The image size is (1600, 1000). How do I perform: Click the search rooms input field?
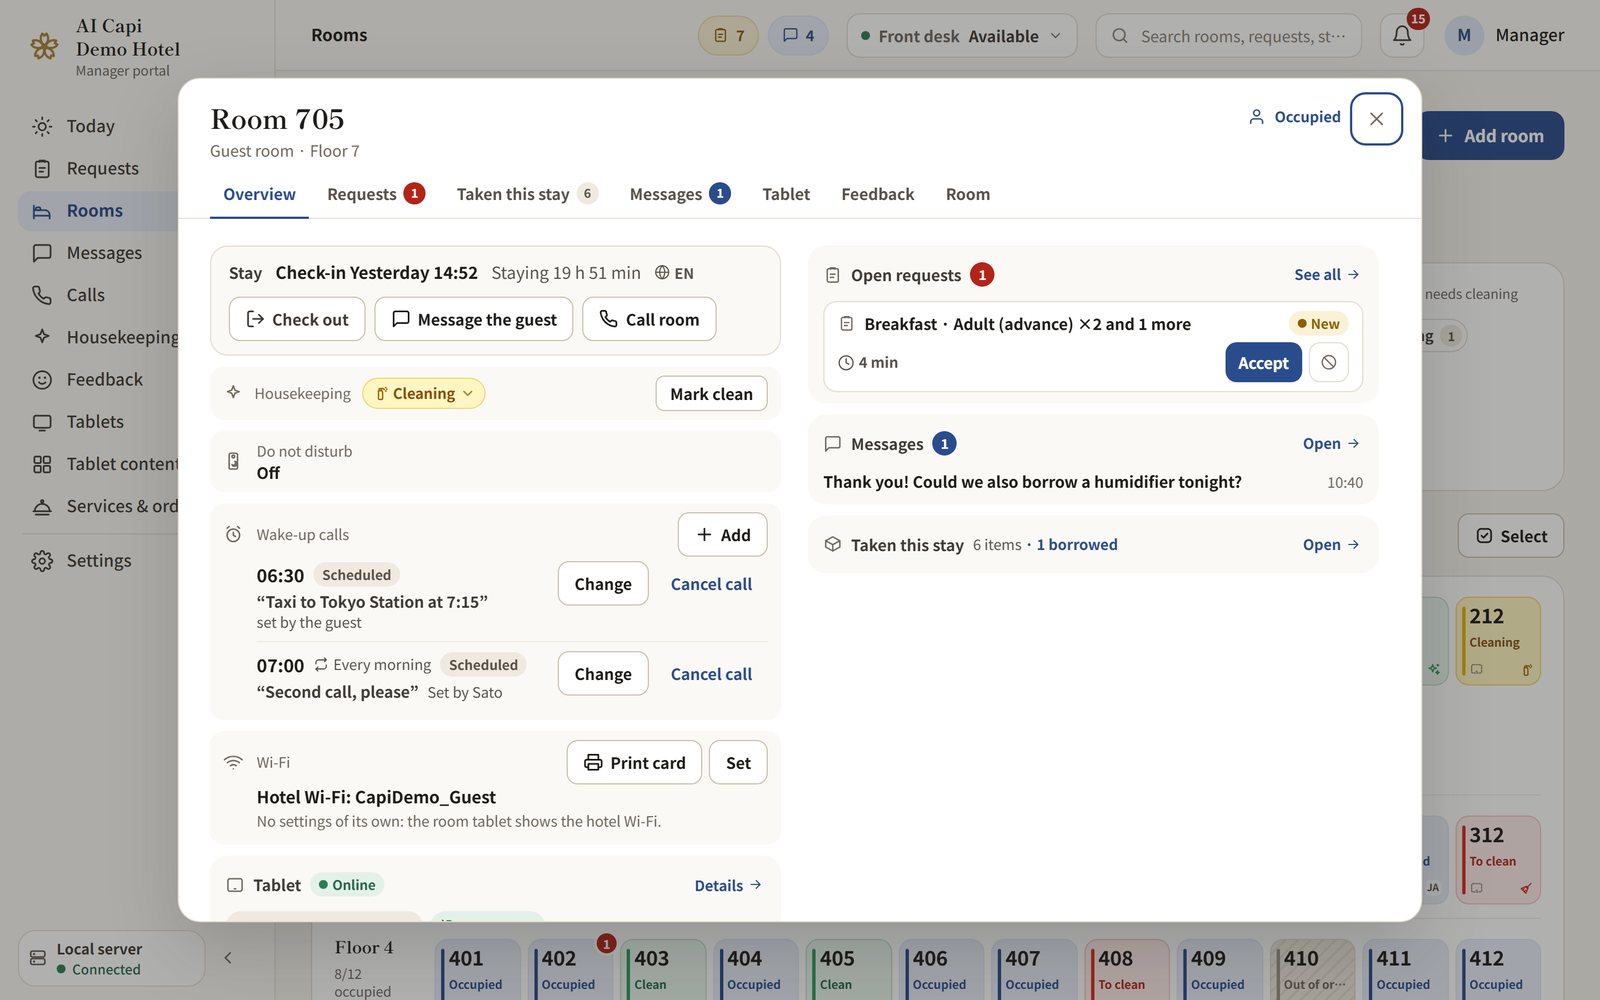point(1228,36)
